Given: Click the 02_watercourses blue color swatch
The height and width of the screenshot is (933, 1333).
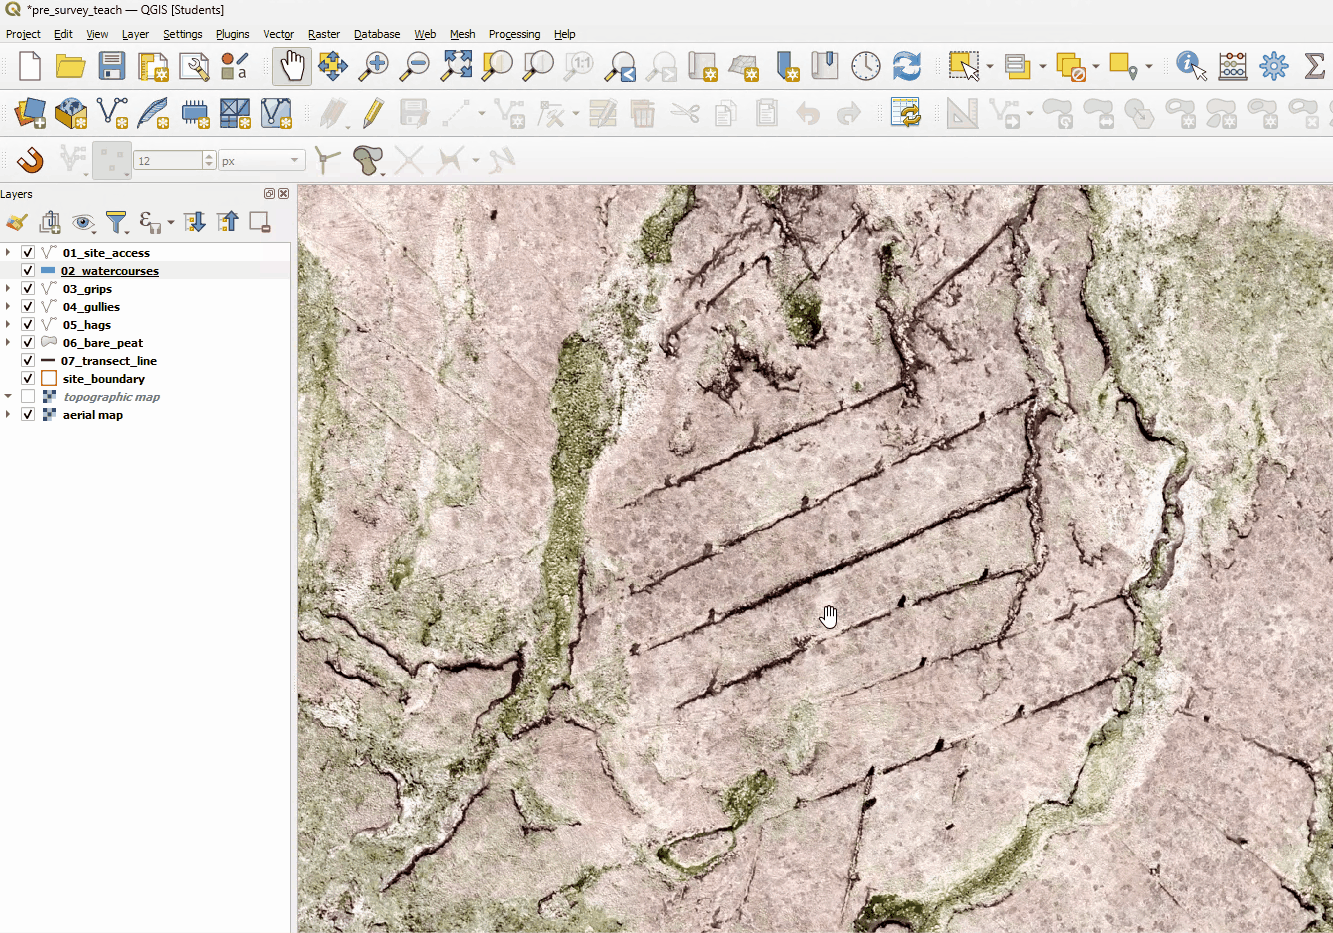Looking at the screenshot, I should pos(48,271).
